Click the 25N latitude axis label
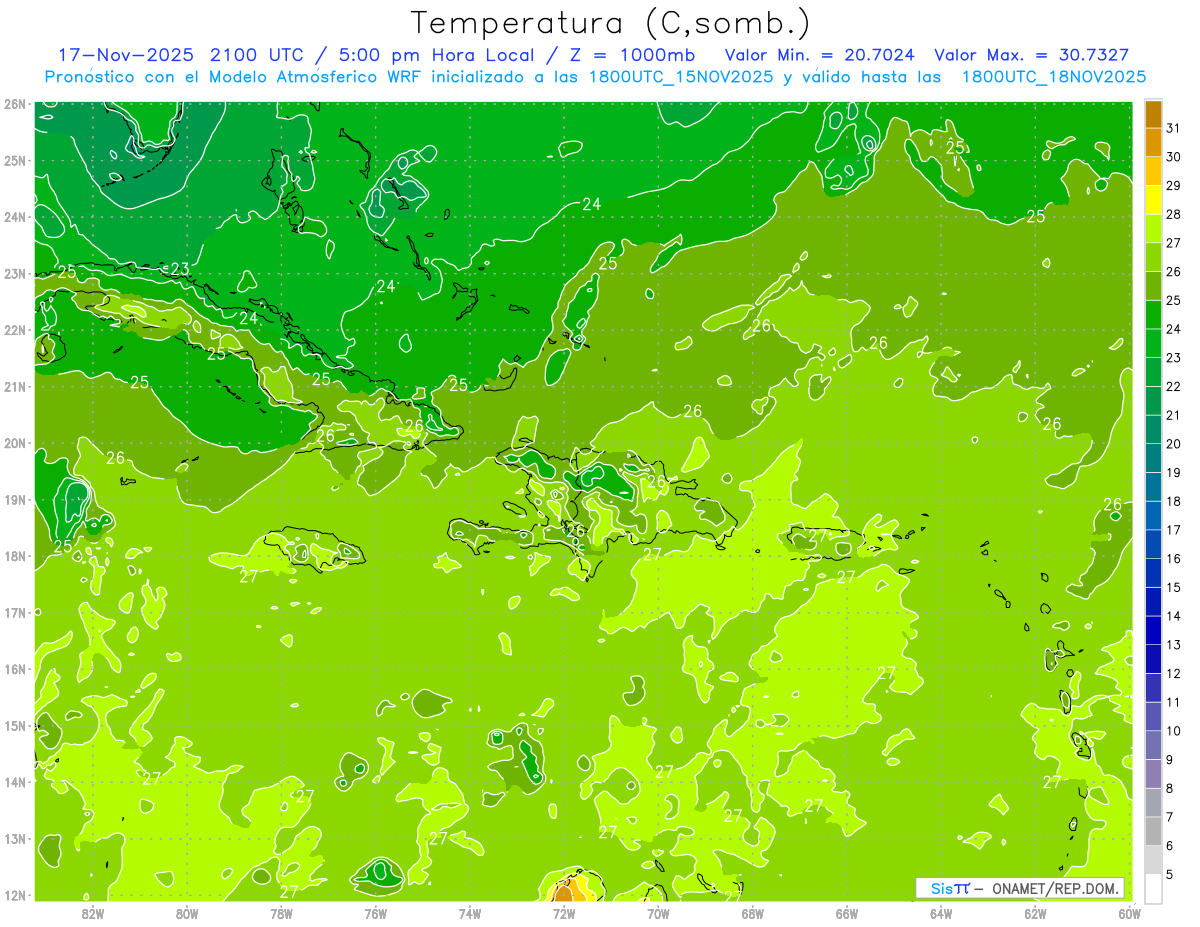 [14, 160]
